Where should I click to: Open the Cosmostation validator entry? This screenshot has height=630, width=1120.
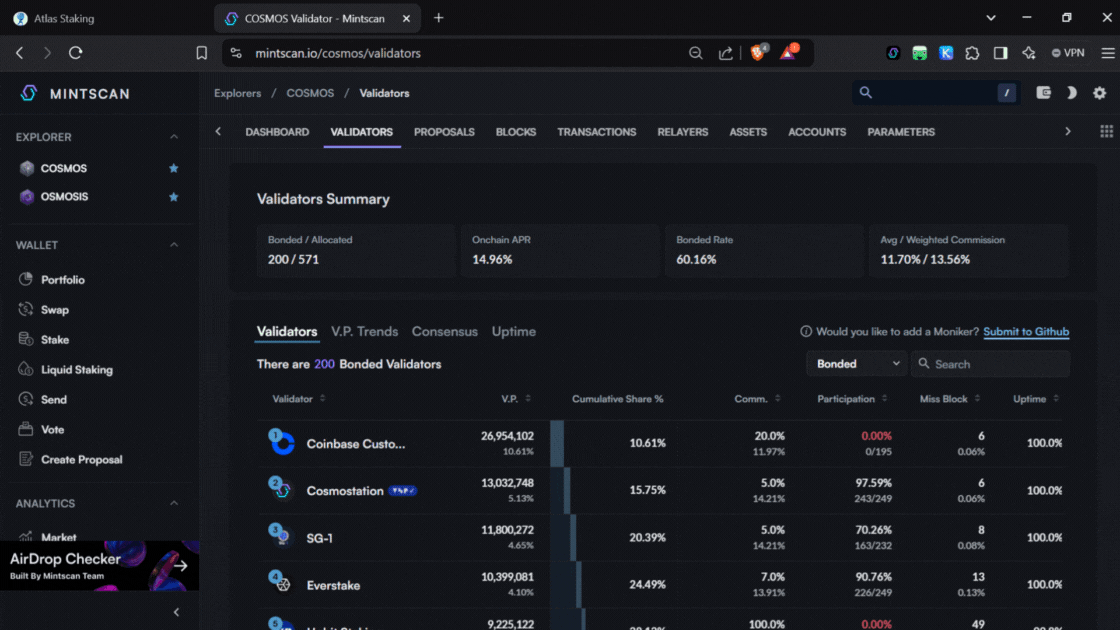[344, 491]
